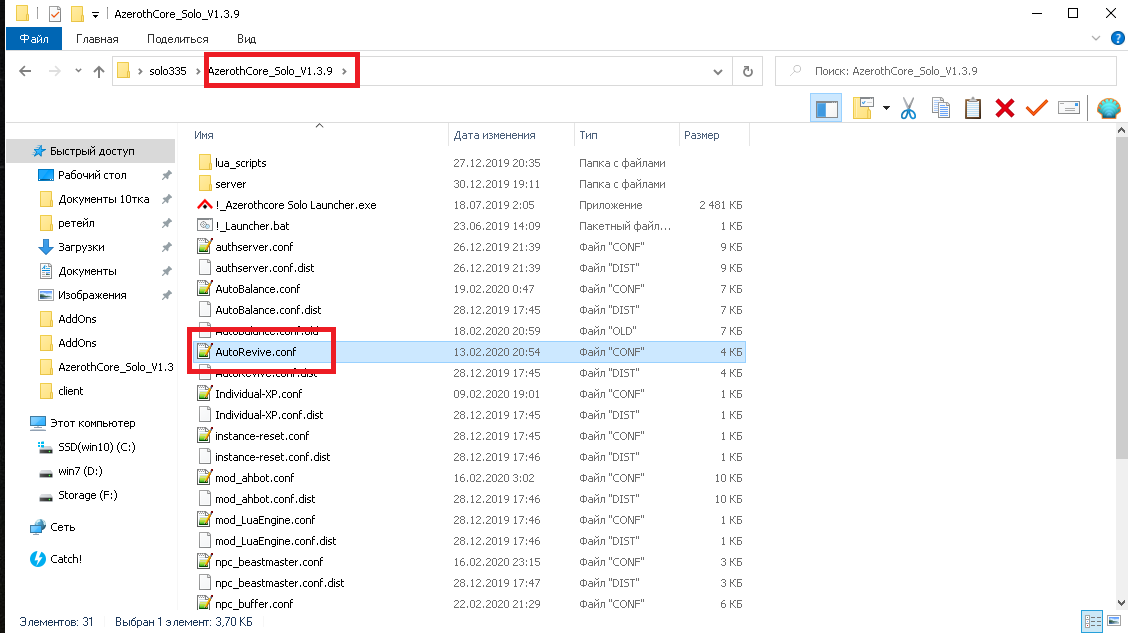Click the new folder icon in the title bar
Viewport: 1128px width, 633px height.
point(76,14)
